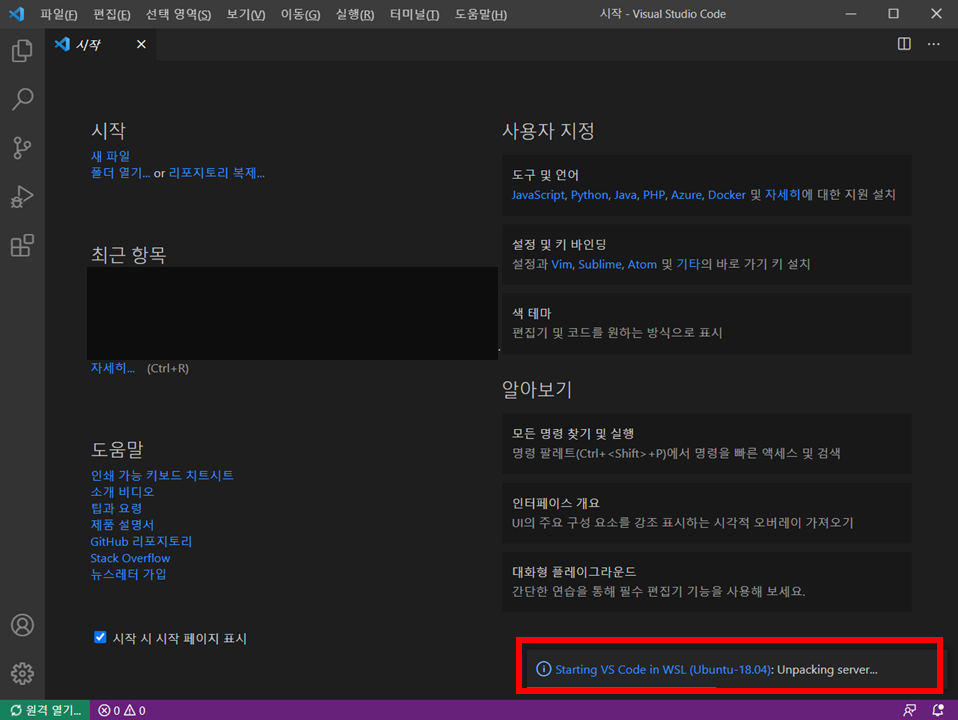Click the (Ctrl+R) shortcut hint text

(167, 368)
